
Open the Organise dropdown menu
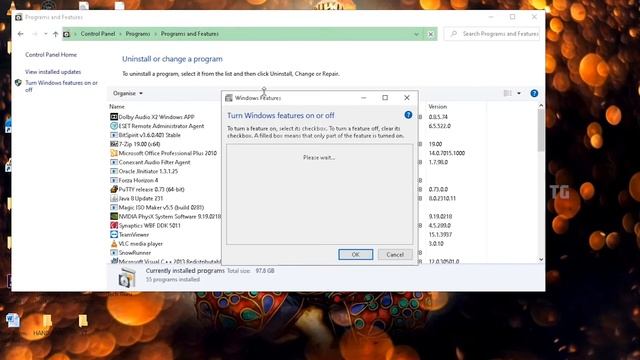(128, 93)
